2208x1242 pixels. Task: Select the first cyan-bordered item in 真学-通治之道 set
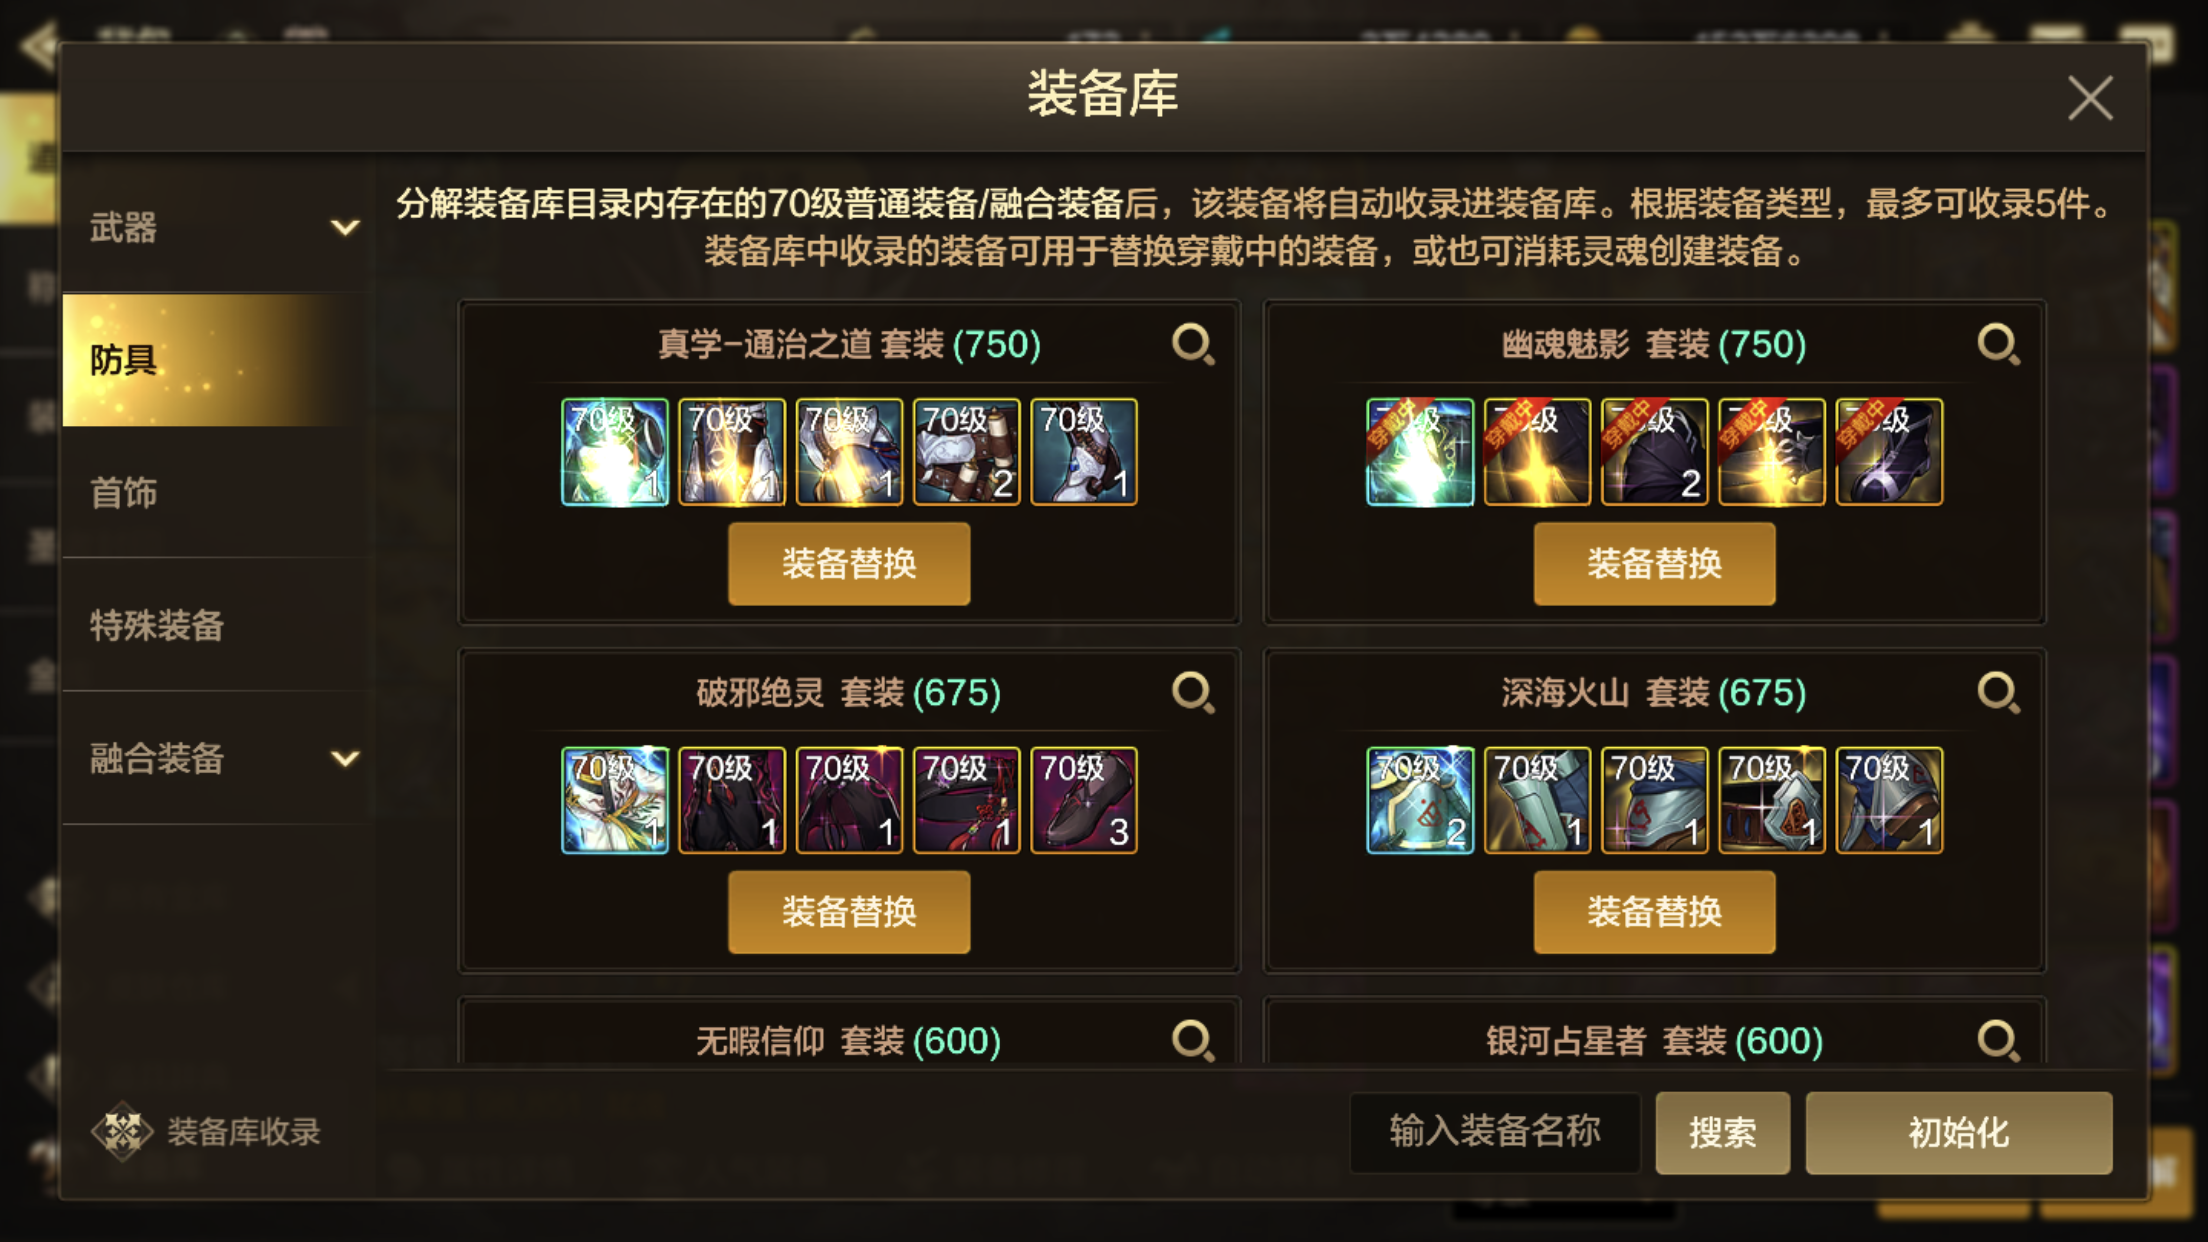[614, 452]
